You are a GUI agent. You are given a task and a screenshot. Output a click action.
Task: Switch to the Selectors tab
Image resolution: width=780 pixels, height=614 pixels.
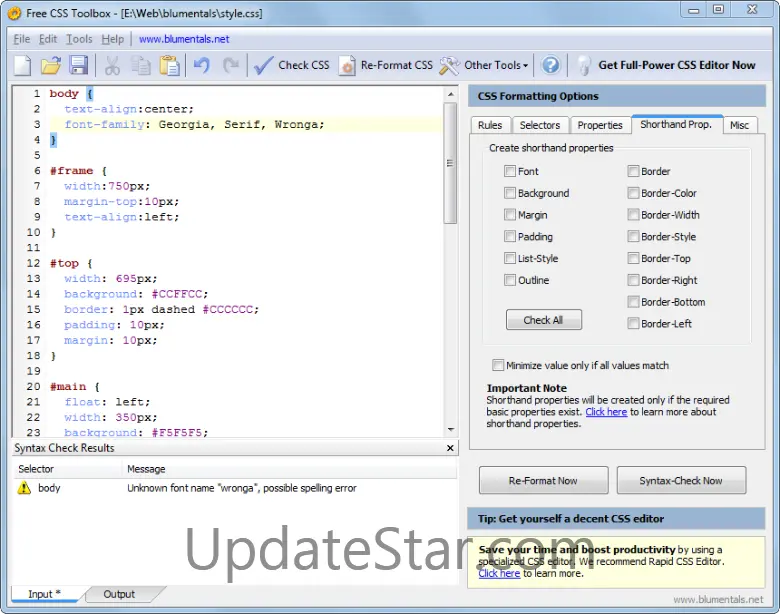point(540,125)
